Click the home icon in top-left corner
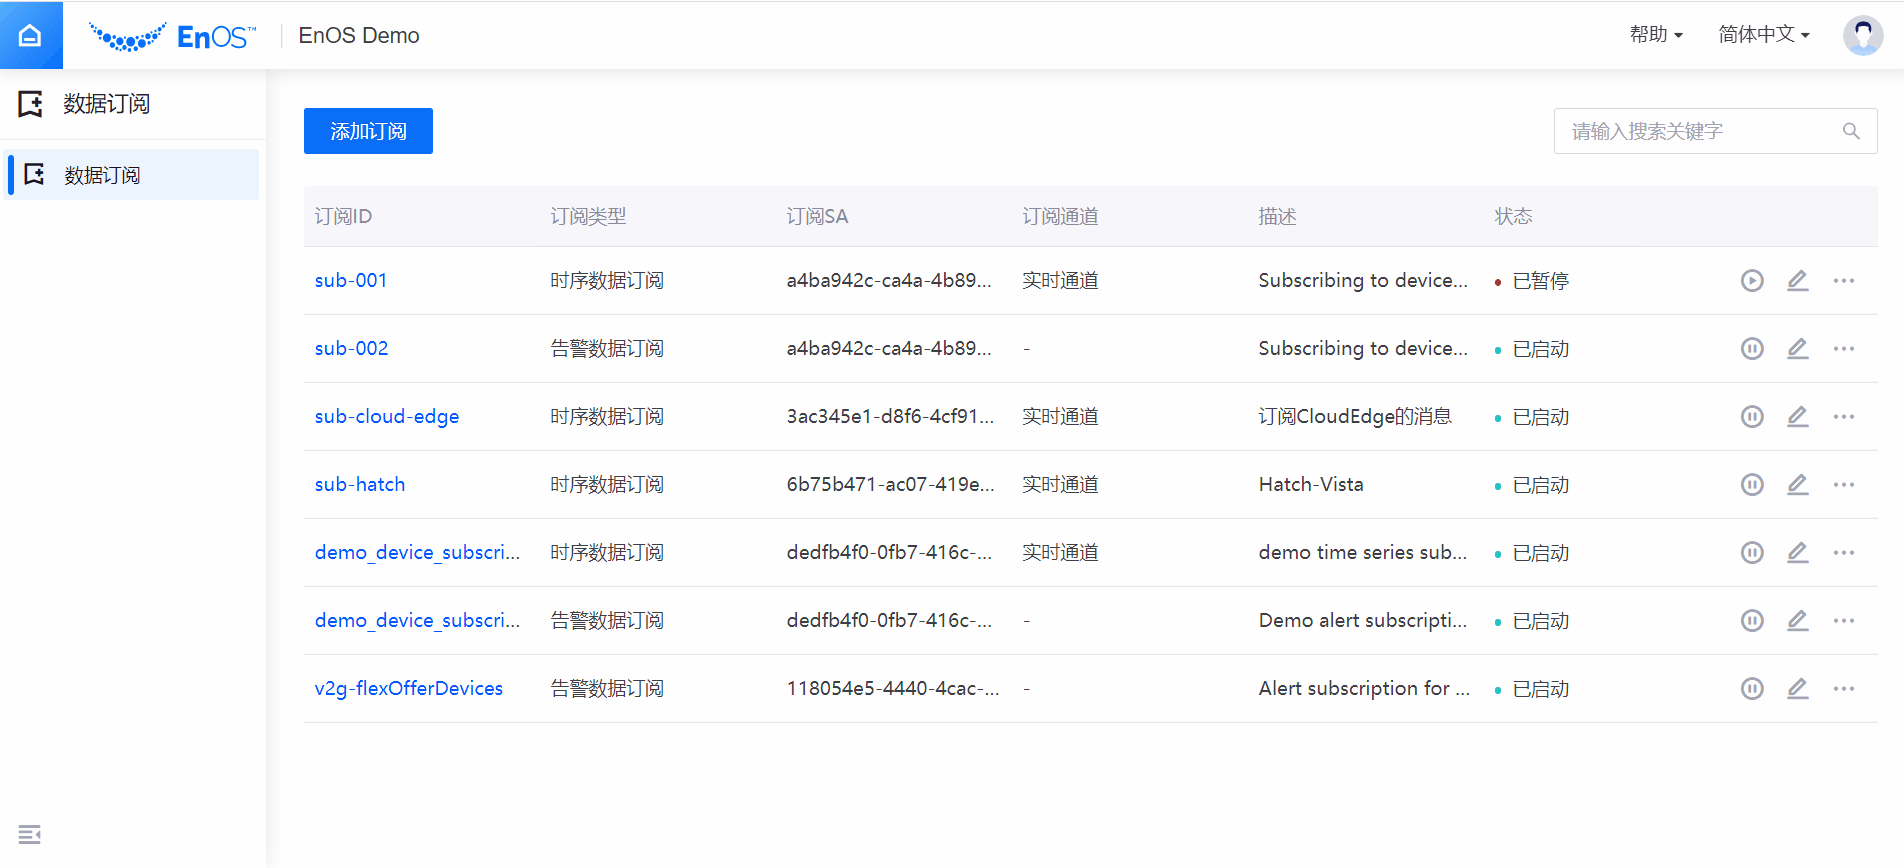Image resolution: width=1904 pixels, height=868 pixels. point(30,35)
